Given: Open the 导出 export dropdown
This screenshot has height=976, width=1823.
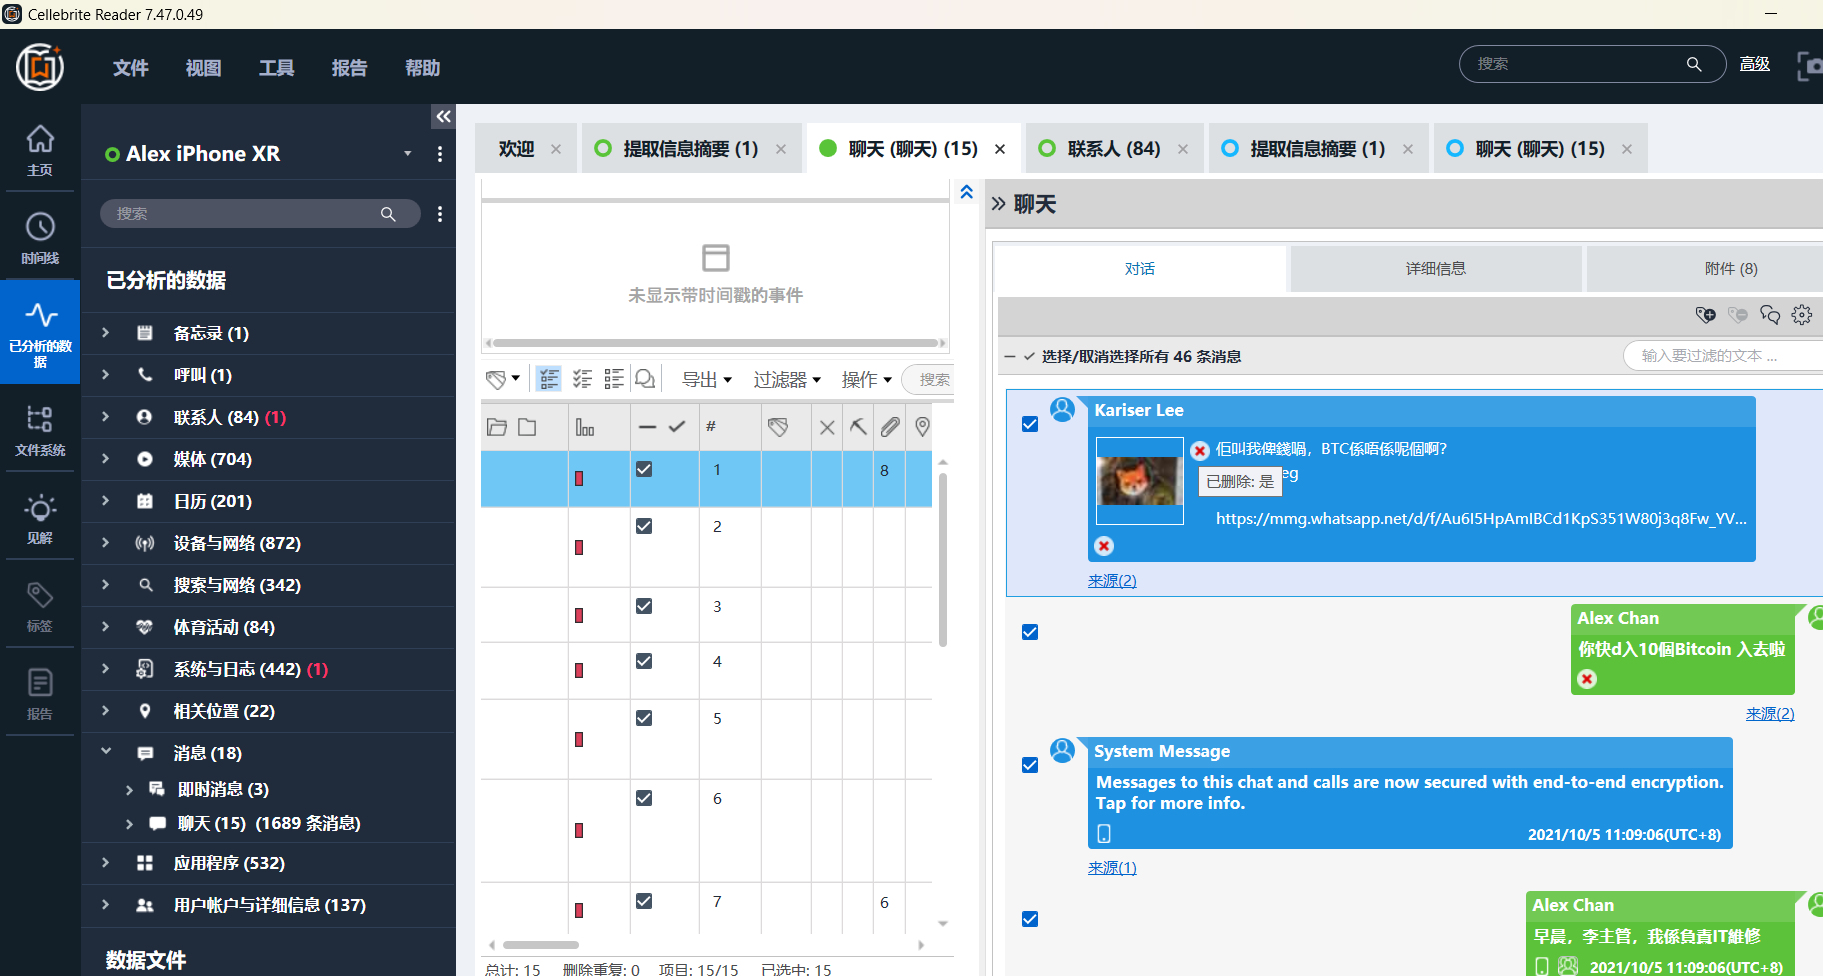Looking at the screenshot, I should click(x=707, y=379).
